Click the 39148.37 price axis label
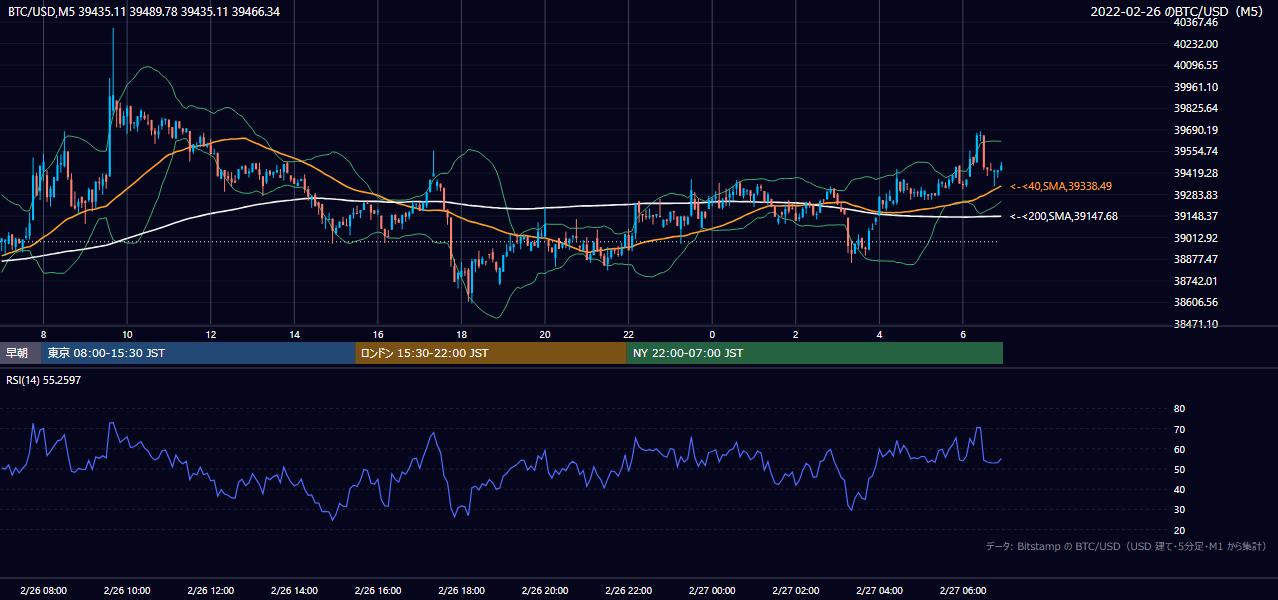 1196,216
